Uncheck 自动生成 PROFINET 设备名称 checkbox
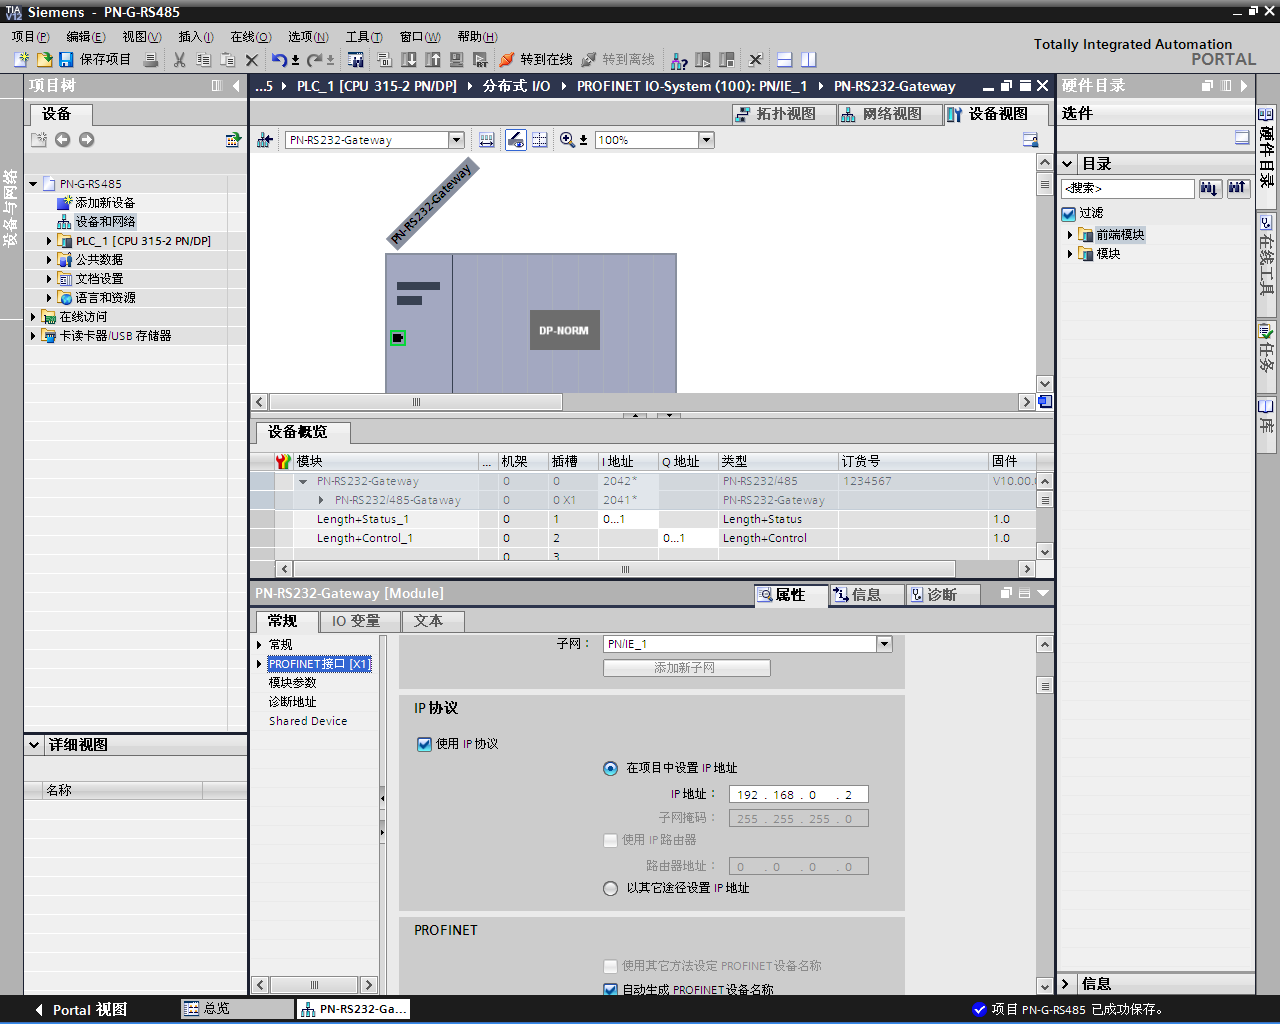 click(x=610, y=989)
